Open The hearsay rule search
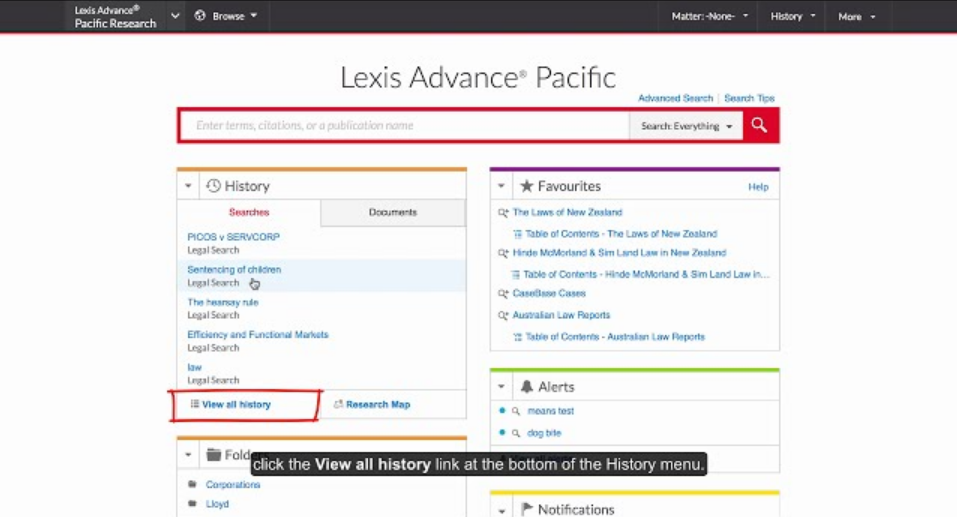 click(223, 302)
